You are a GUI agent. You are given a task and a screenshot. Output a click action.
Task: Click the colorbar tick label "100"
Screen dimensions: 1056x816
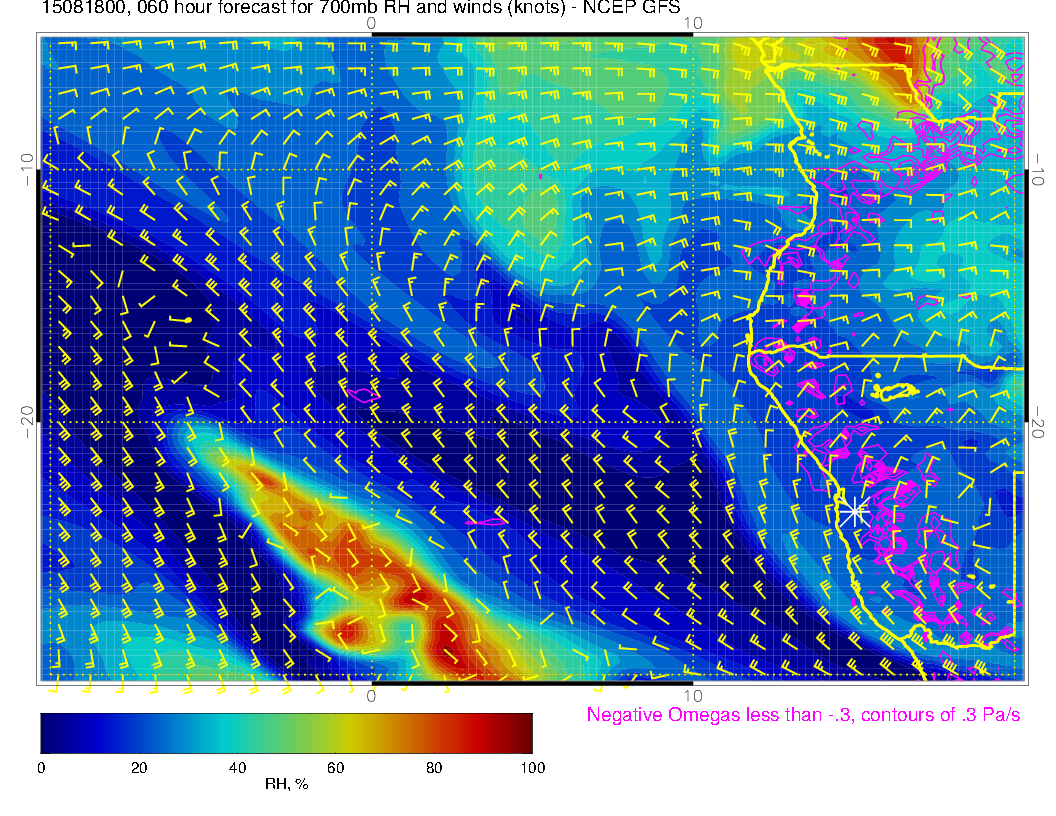532,767
